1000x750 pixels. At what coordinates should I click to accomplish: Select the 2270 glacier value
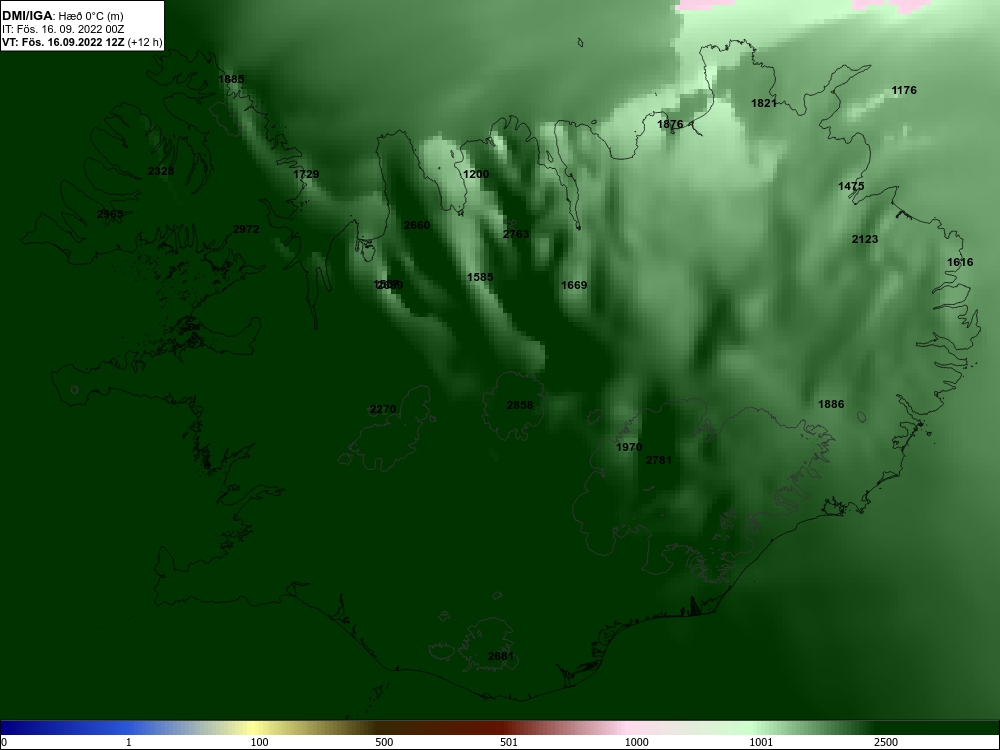pos(383,409)
